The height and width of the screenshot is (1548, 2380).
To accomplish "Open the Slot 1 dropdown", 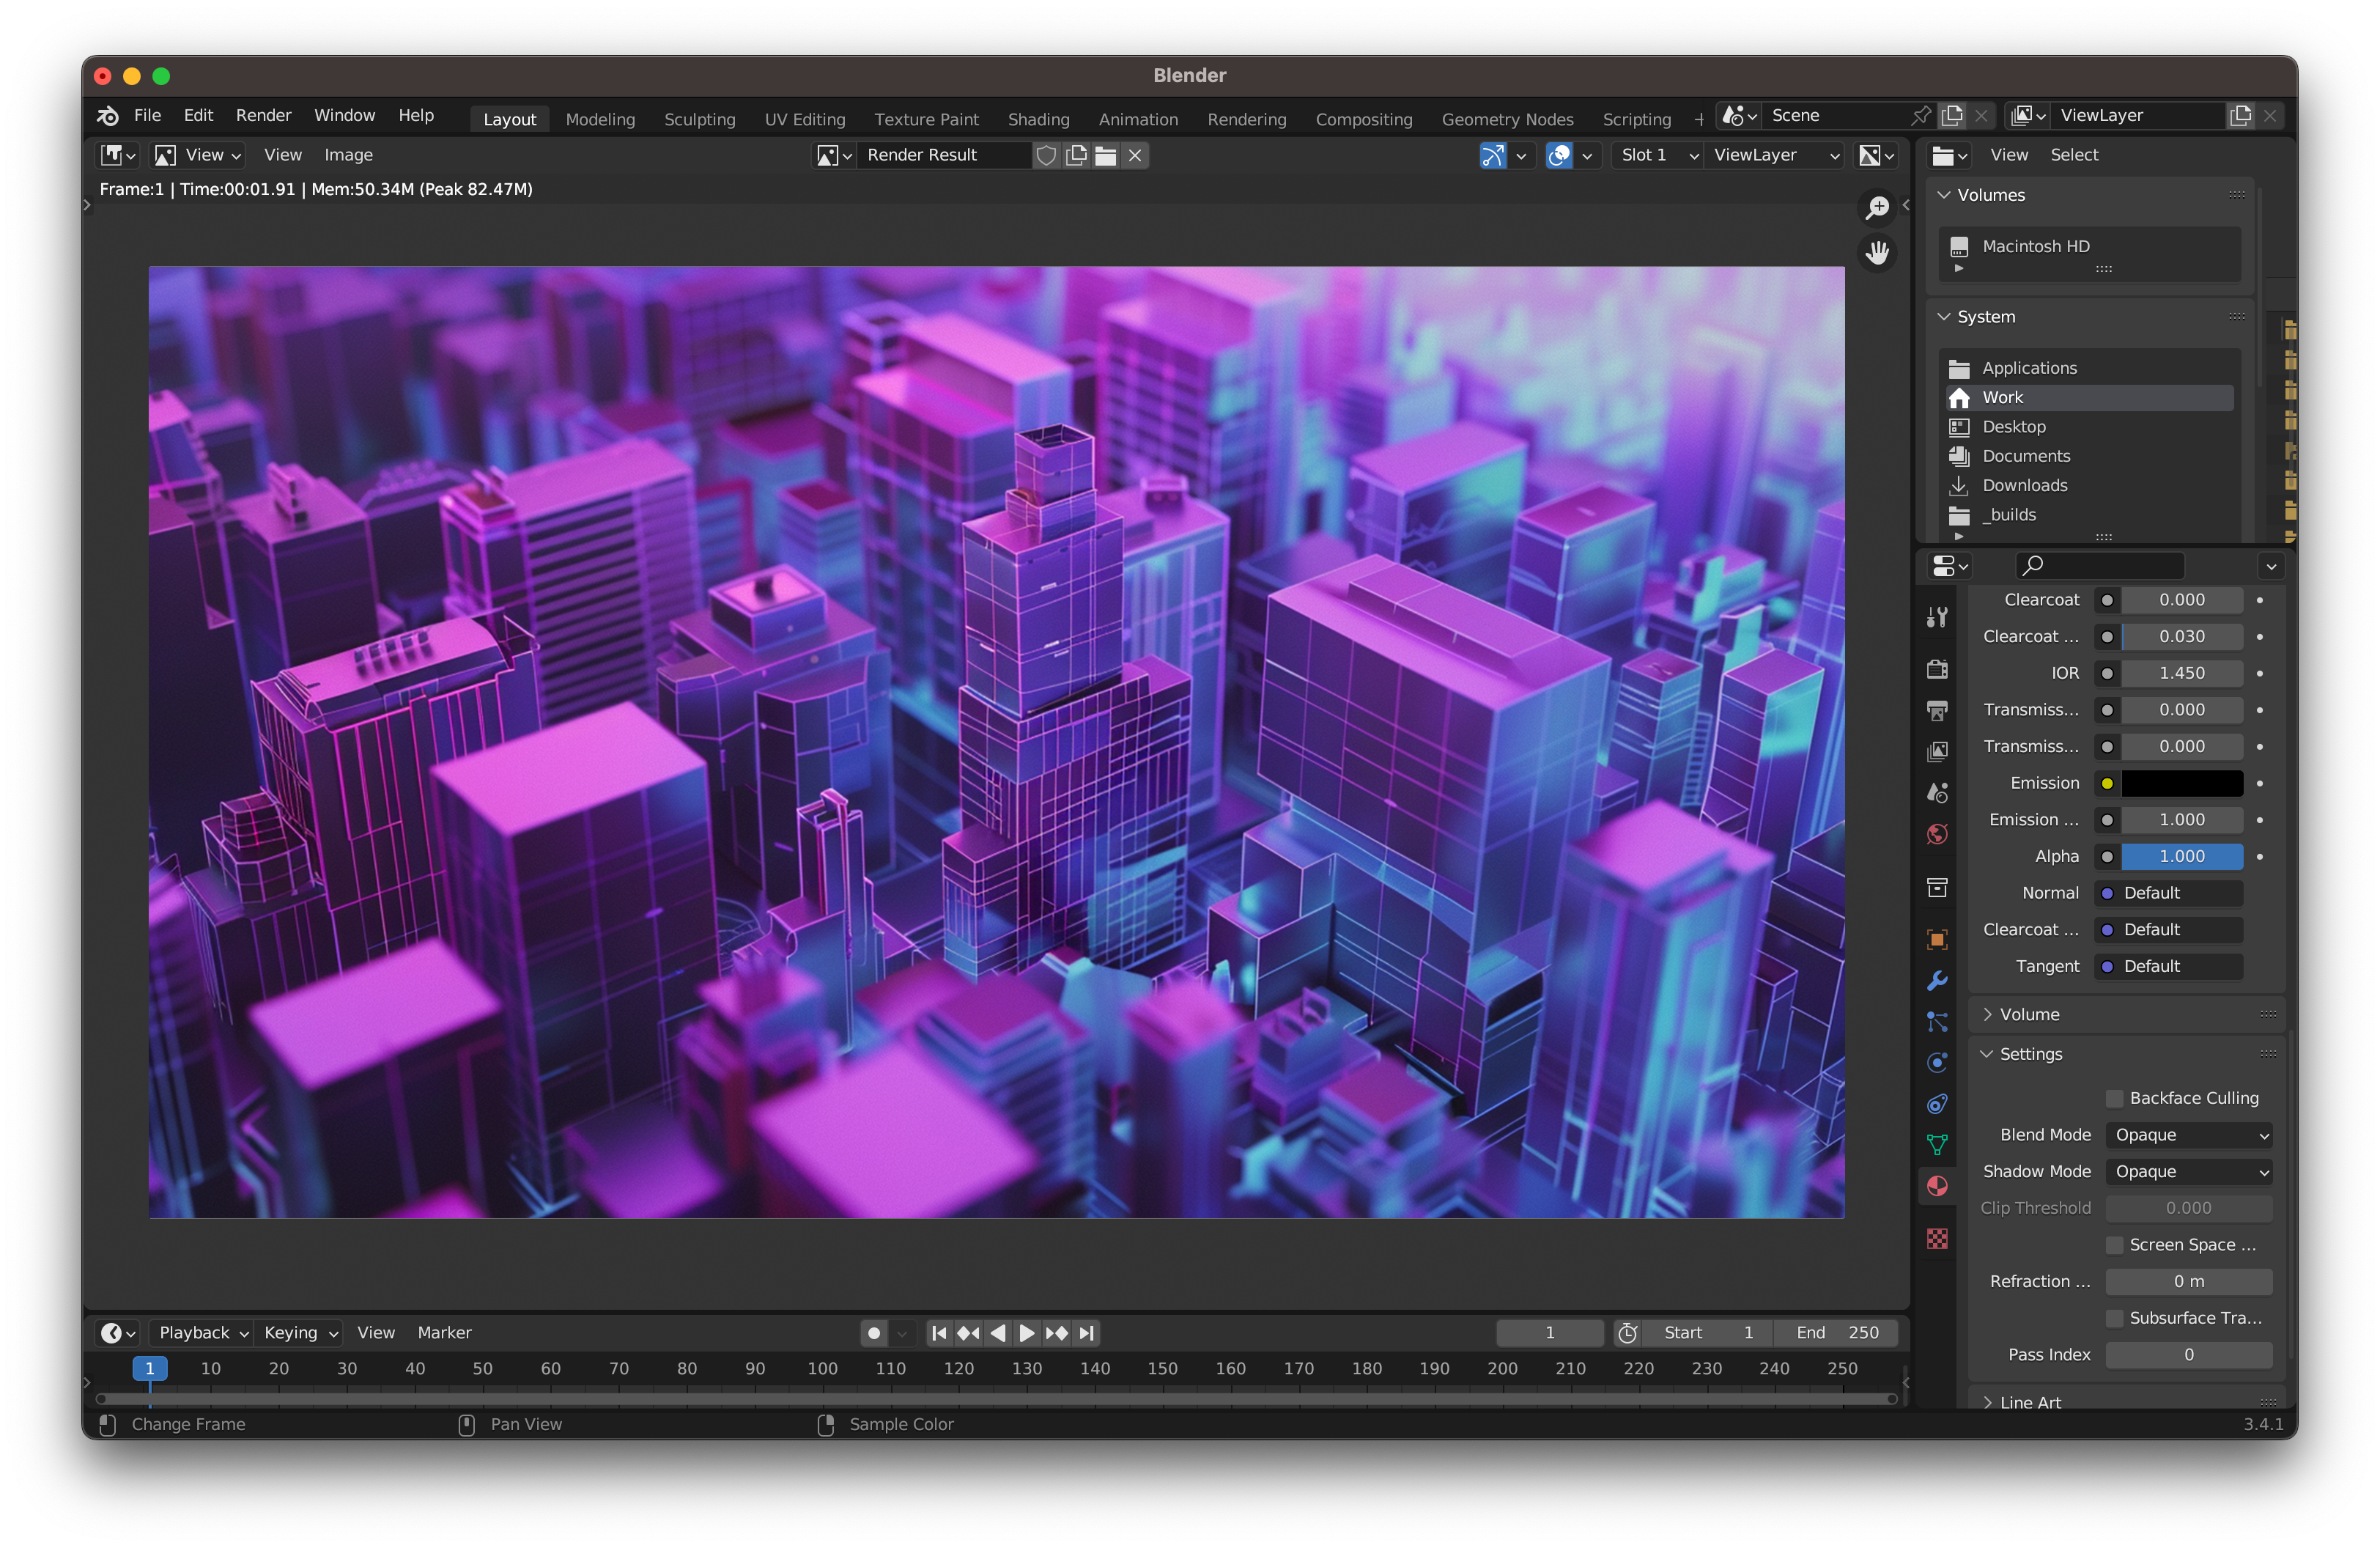I will pos(1657,155).
